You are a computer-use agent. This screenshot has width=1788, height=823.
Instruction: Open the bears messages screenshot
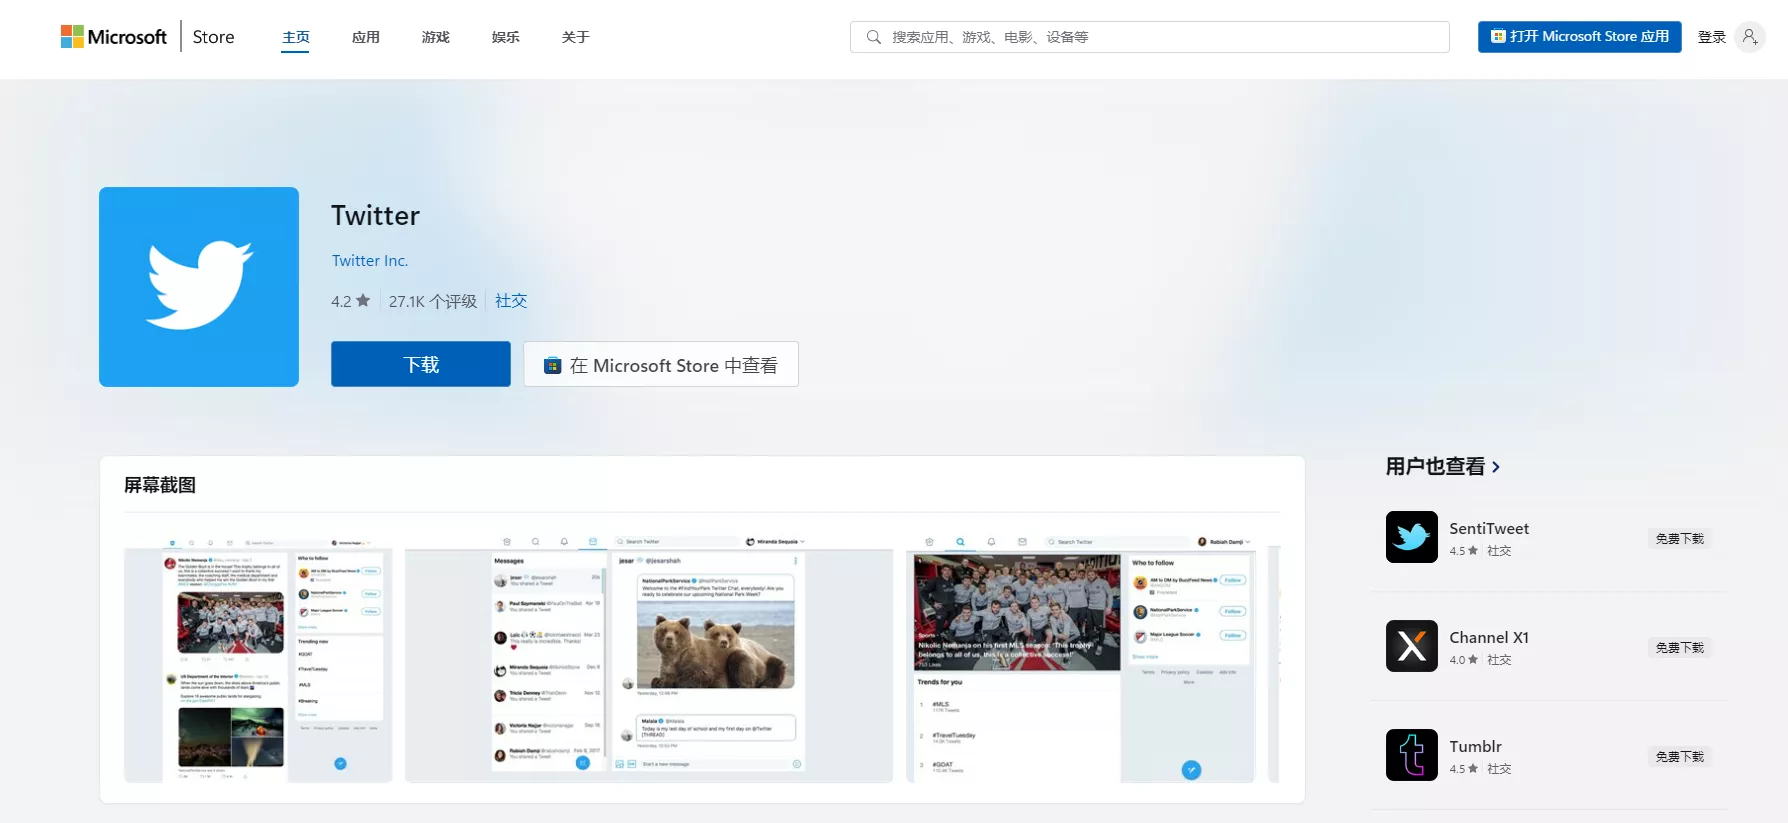[649, 659]
